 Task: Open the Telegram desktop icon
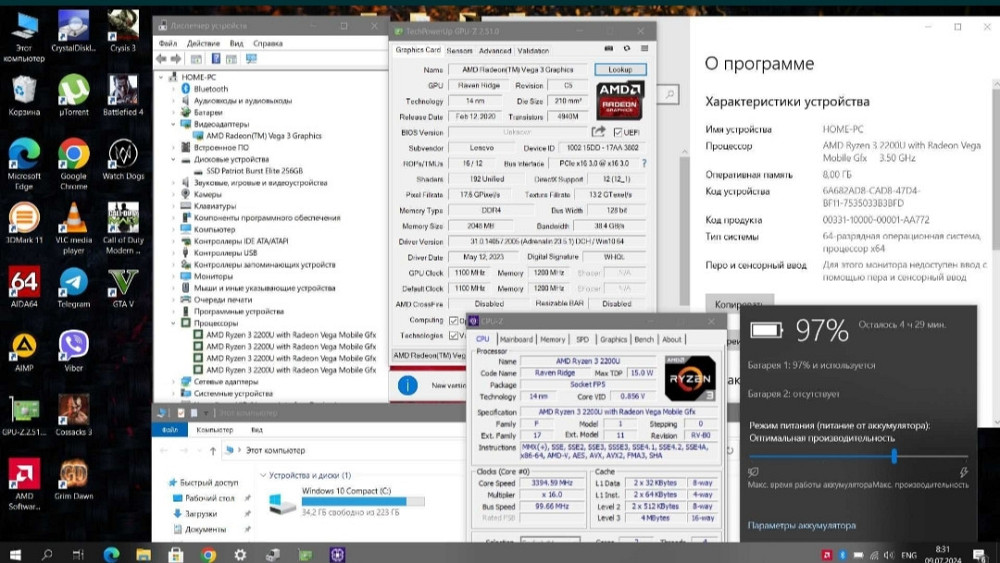[73, 287]
